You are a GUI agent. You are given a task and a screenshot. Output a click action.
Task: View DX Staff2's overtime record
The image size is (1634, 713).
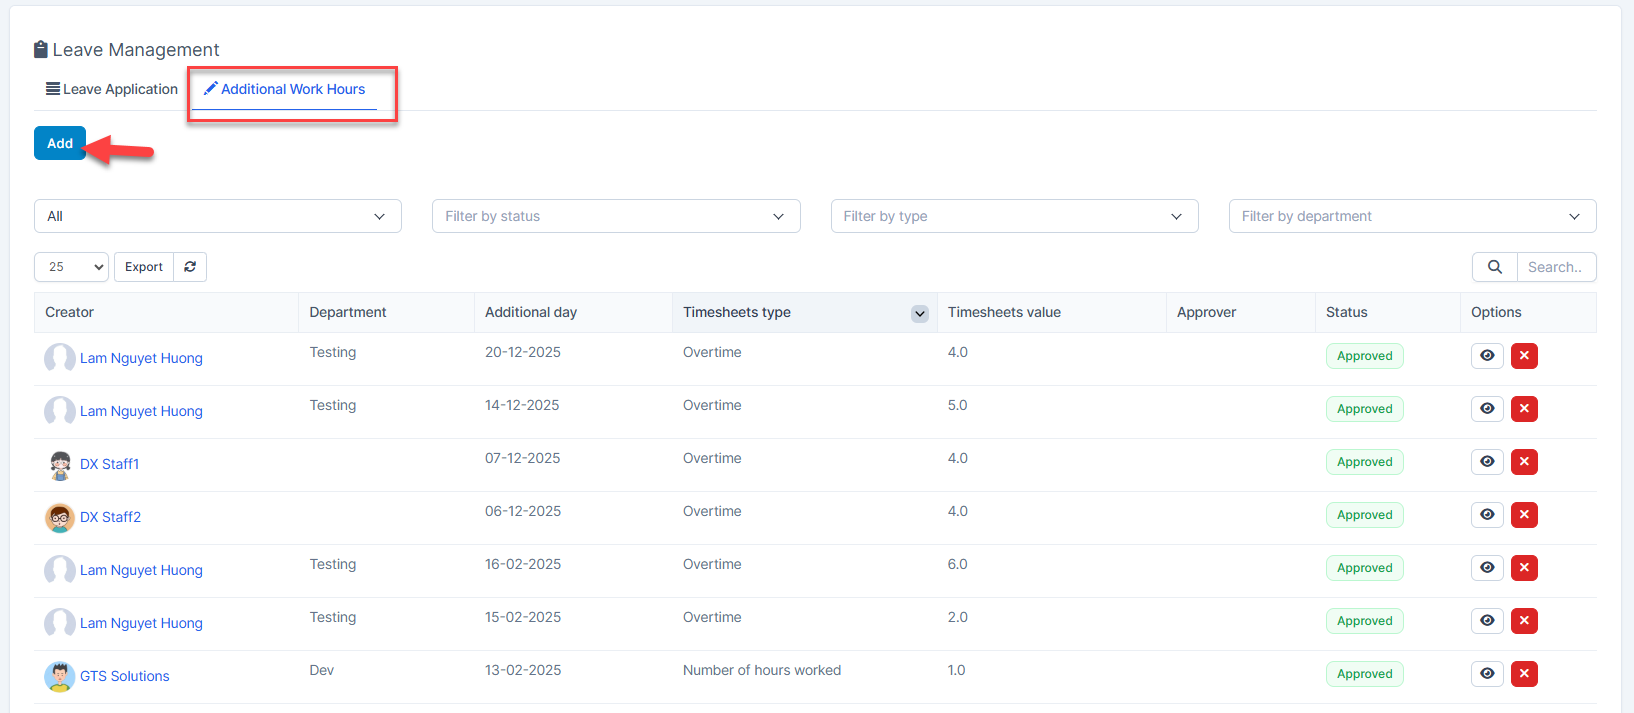1487,515
